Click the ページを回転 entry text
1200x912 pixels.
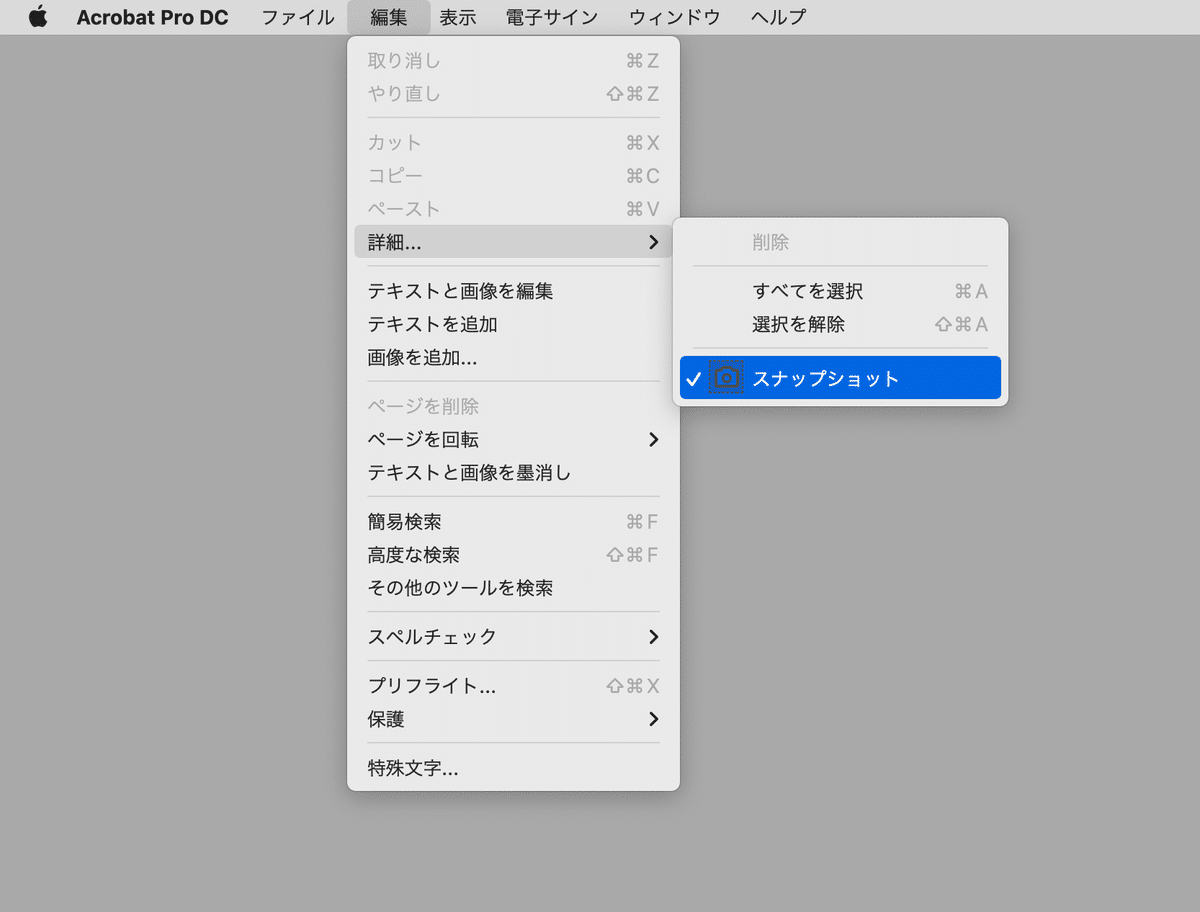pos(423,439)
